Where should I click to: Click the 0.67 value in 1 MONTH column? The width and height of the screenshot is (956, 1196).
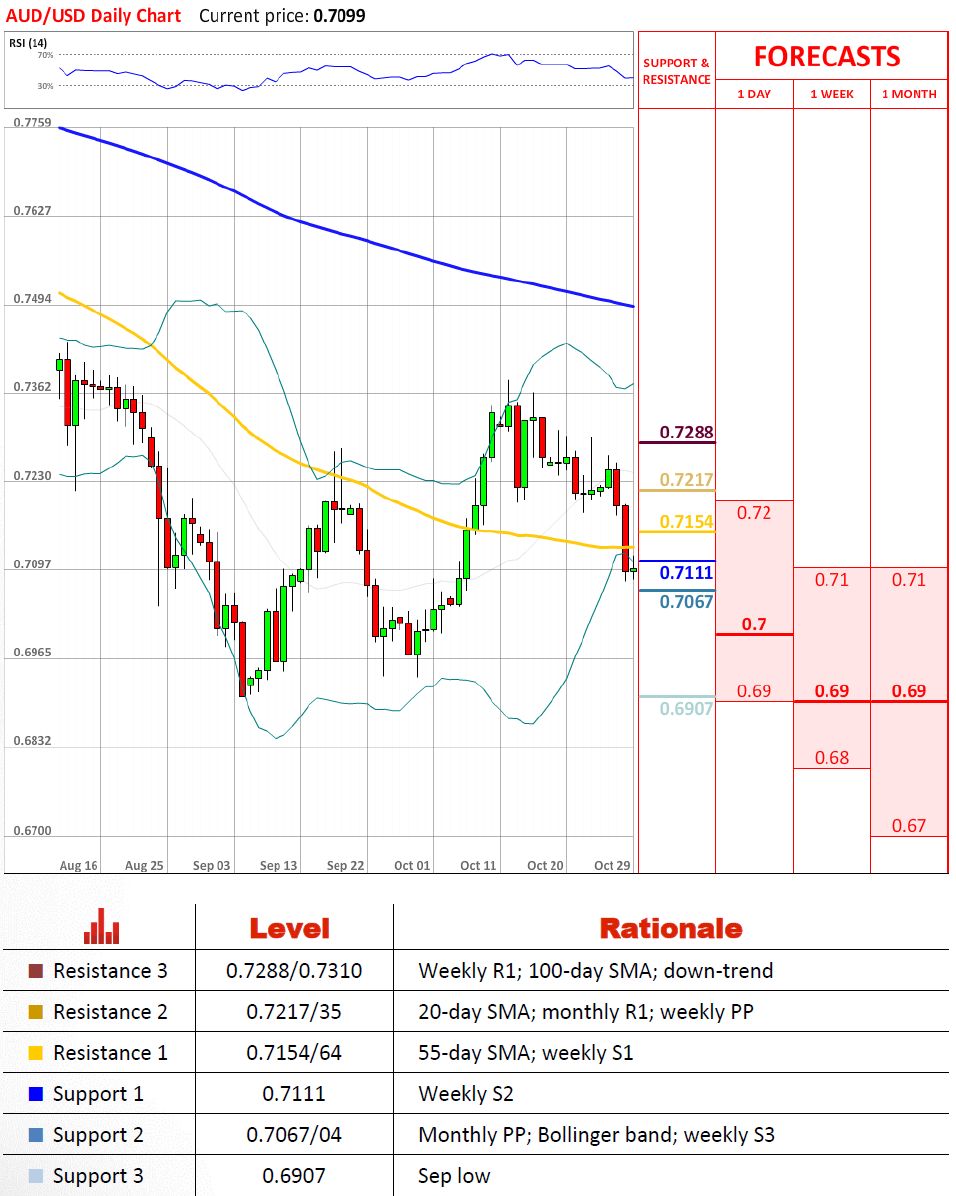pos(909,825)
